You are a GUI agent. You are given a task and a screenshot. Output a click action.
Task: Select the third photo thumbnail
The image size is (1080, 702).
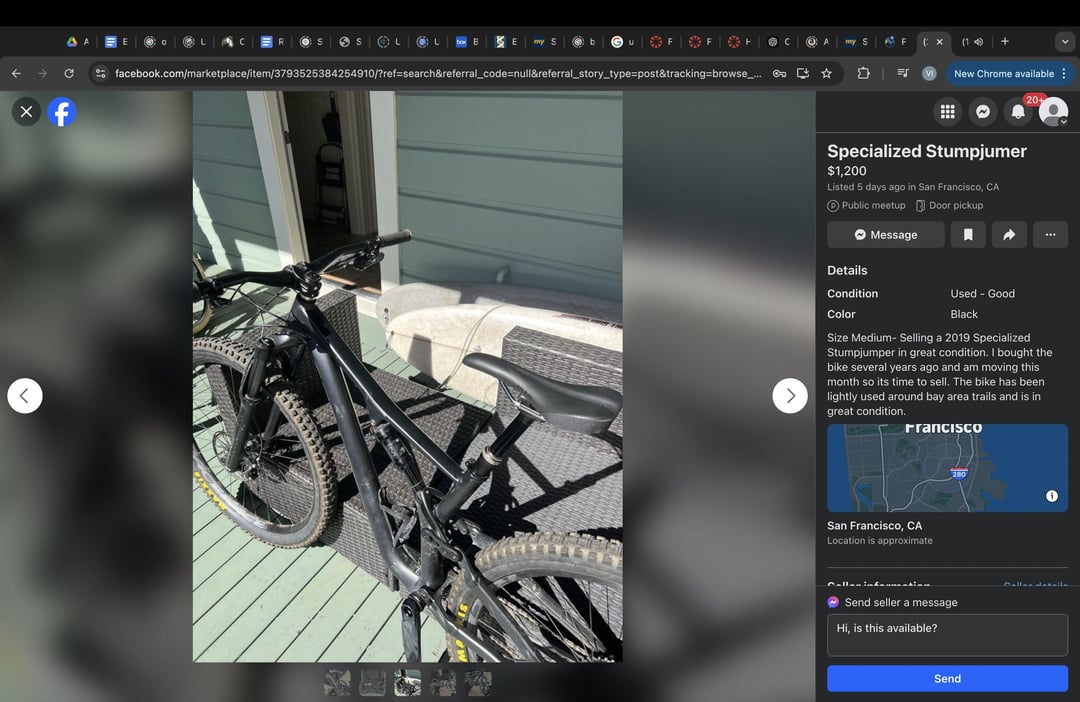(408, 683)
